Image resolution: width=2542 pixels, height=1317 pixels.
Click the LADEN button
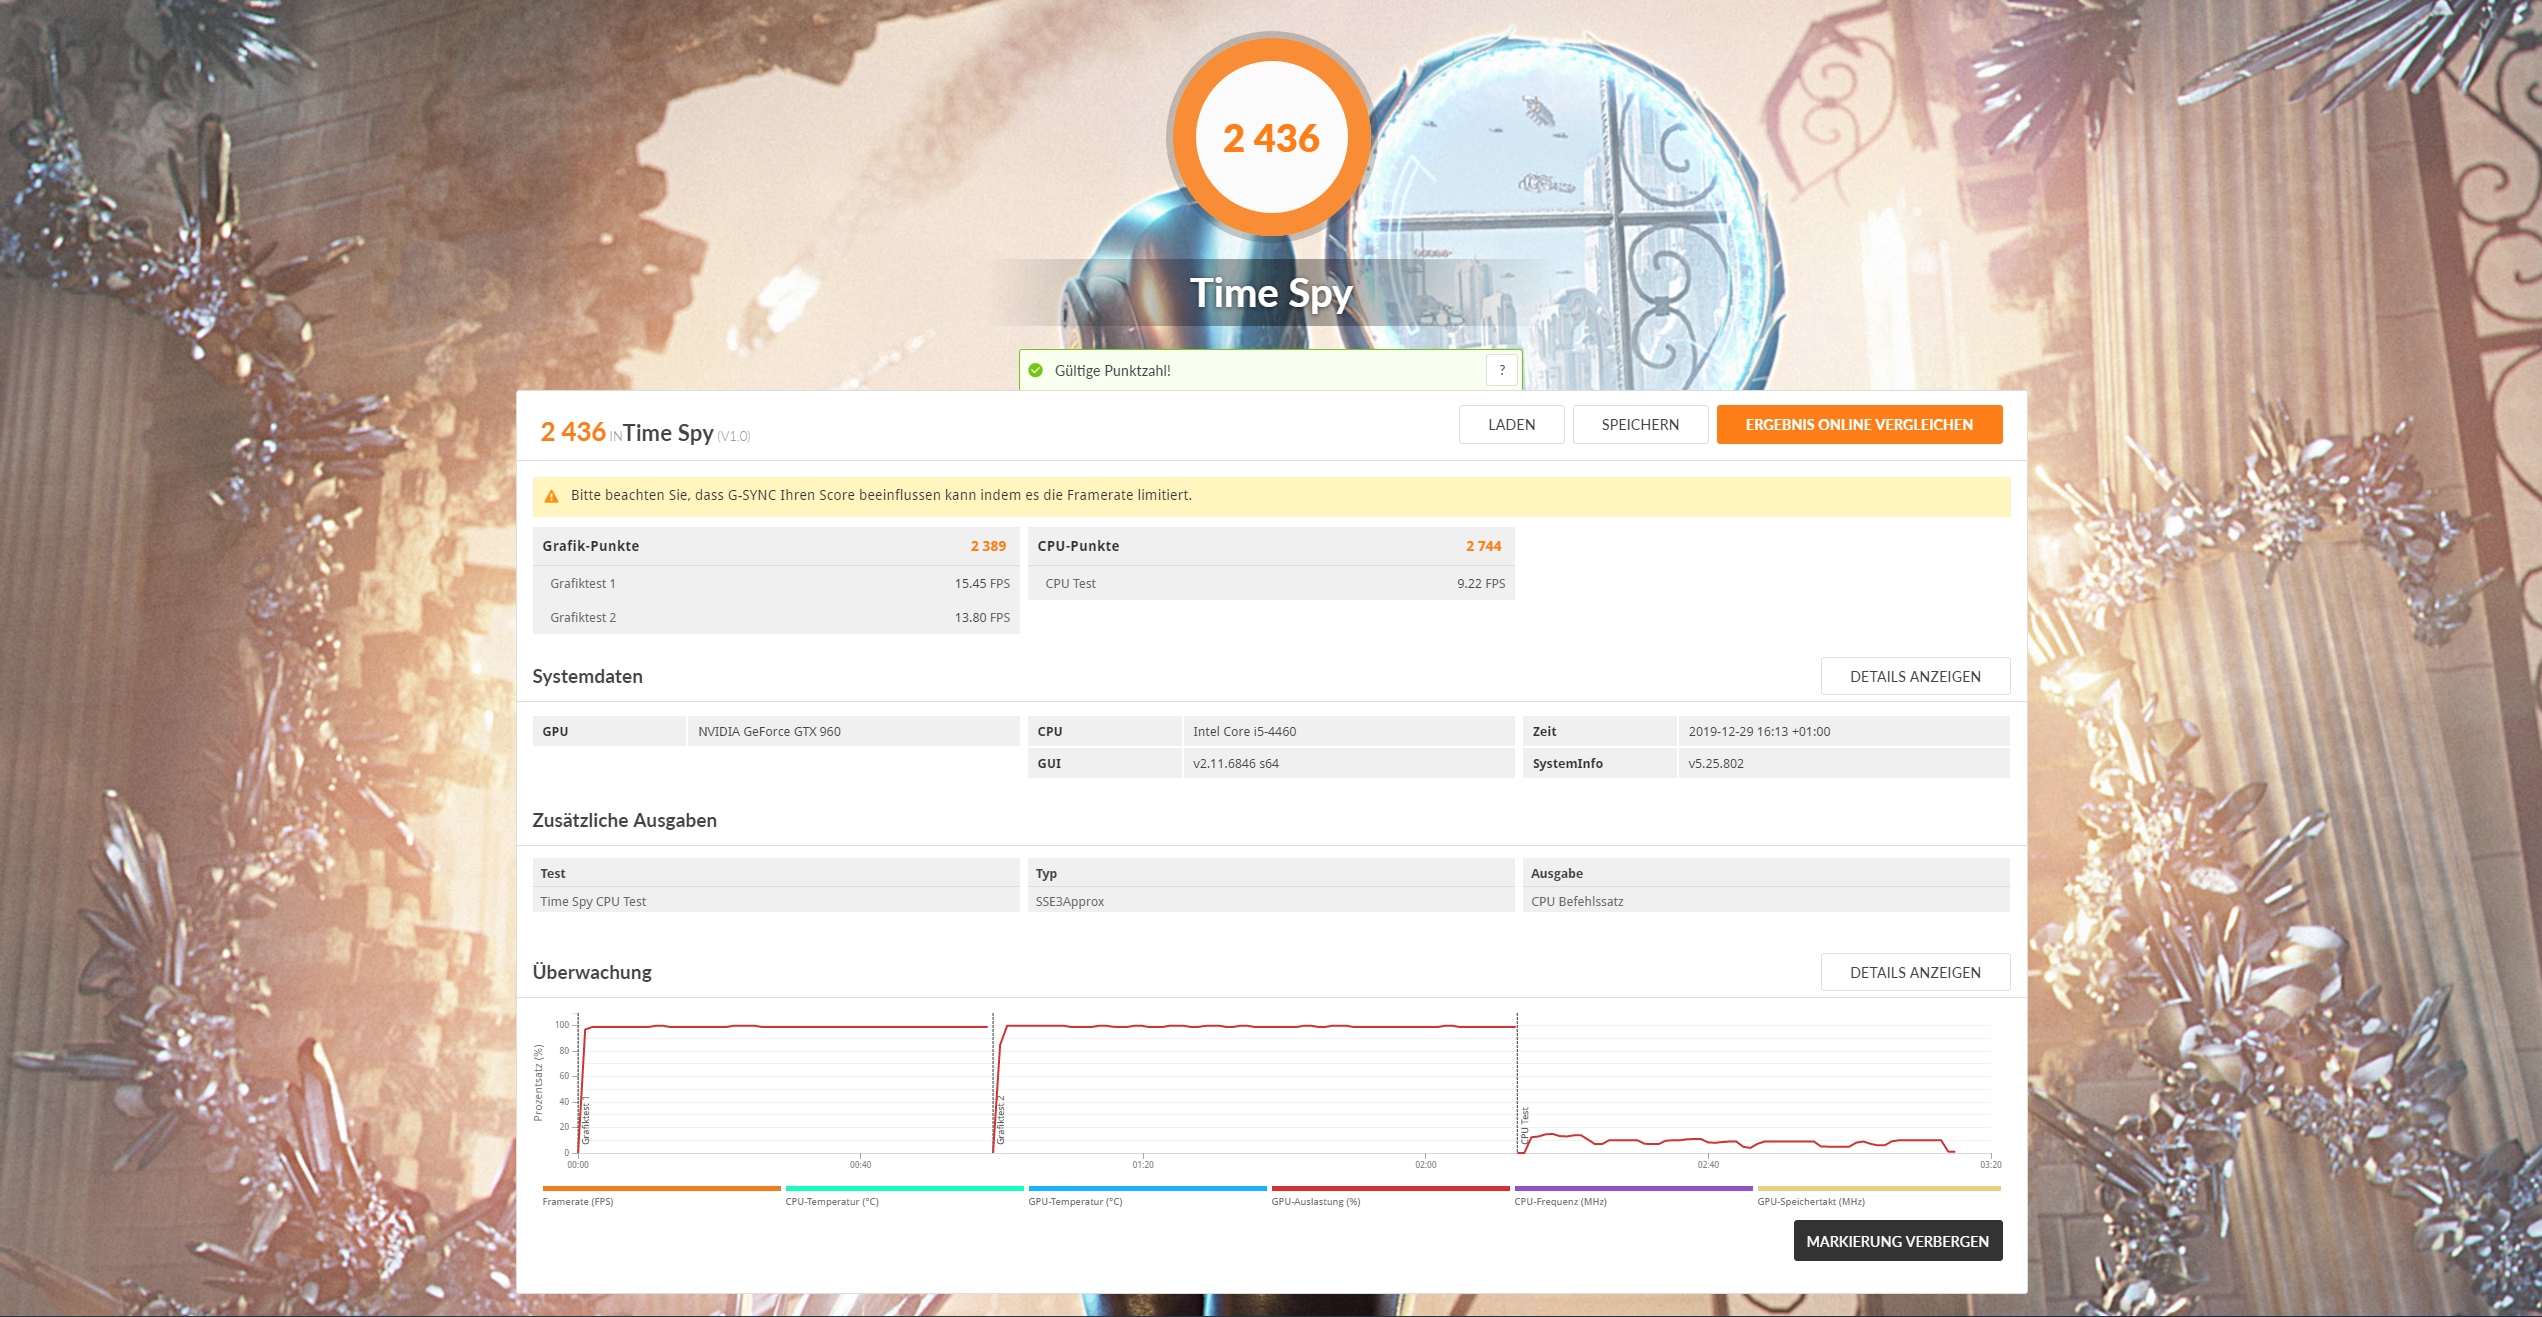(x=1511, y=424)
